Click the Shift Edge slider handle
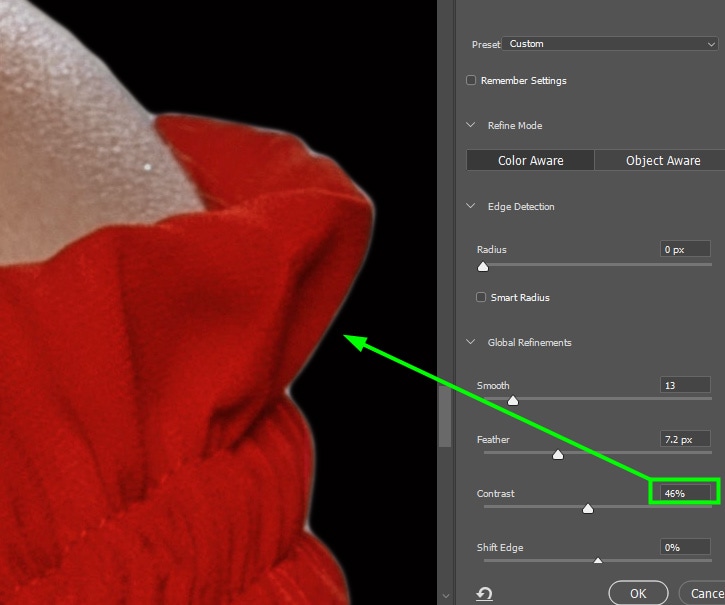 (x=598, y=561)
